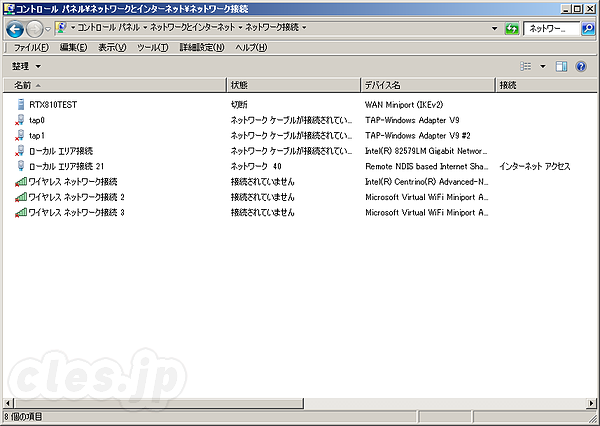Screen dimensions: 600x426
Task: Expand the view options dropdown arrow
Action: [x=543, y=66]
